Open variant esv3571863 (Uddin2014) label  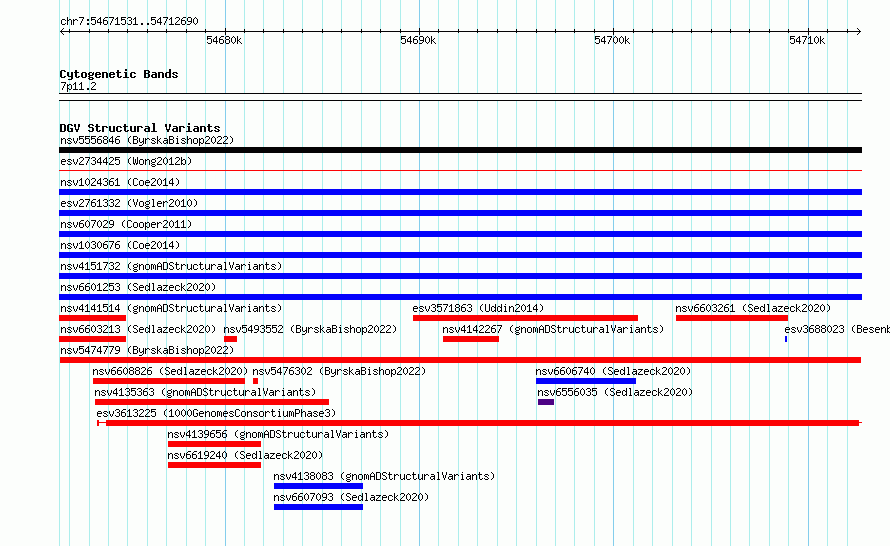[478, 308]
